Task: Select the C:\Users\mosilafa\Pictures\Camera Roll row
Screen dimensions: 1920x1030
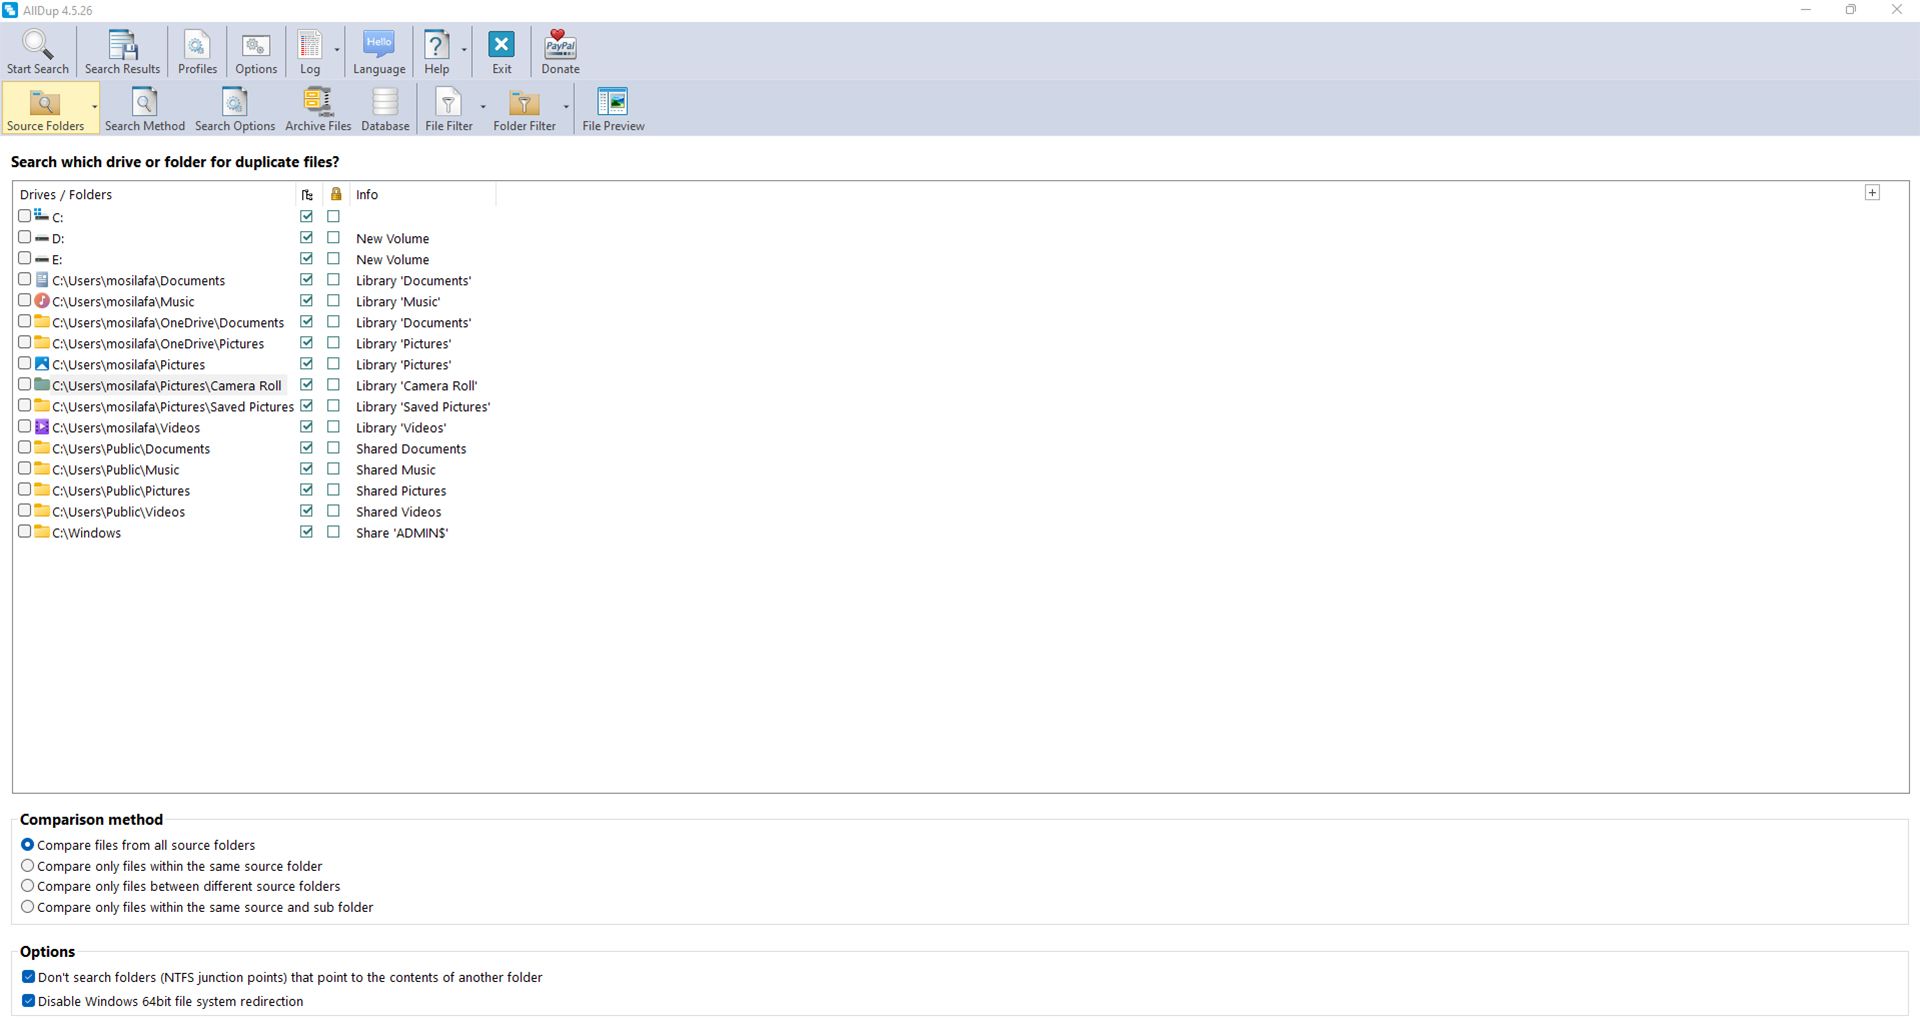Action: point(167,385)
